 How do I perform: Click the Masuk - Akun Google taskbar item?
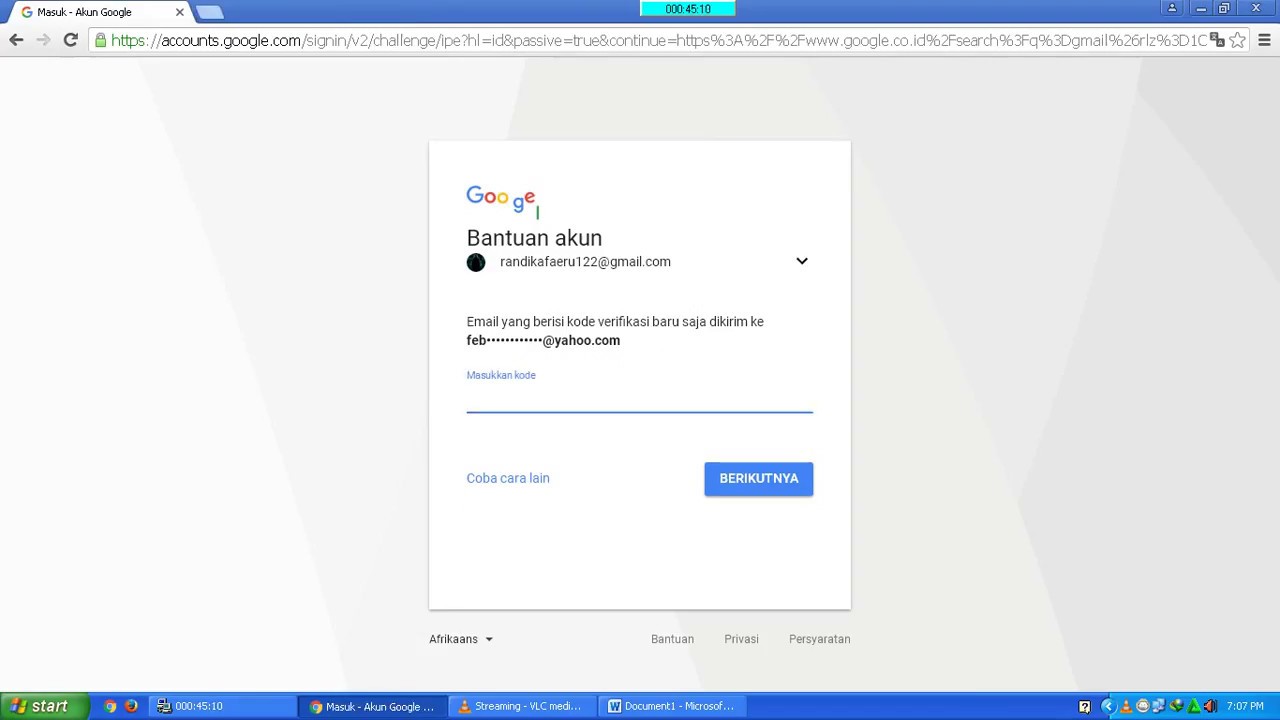tap(372, 706)
